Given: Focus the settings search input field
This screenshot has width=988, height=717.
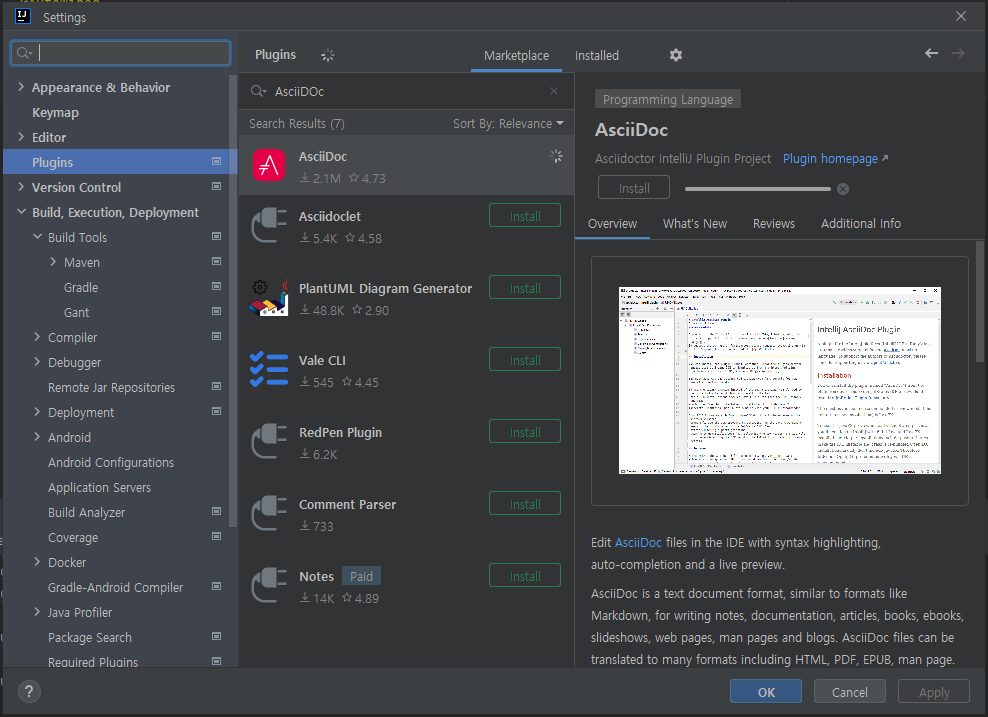Looking at the screenshot, I should click(120, 53).
